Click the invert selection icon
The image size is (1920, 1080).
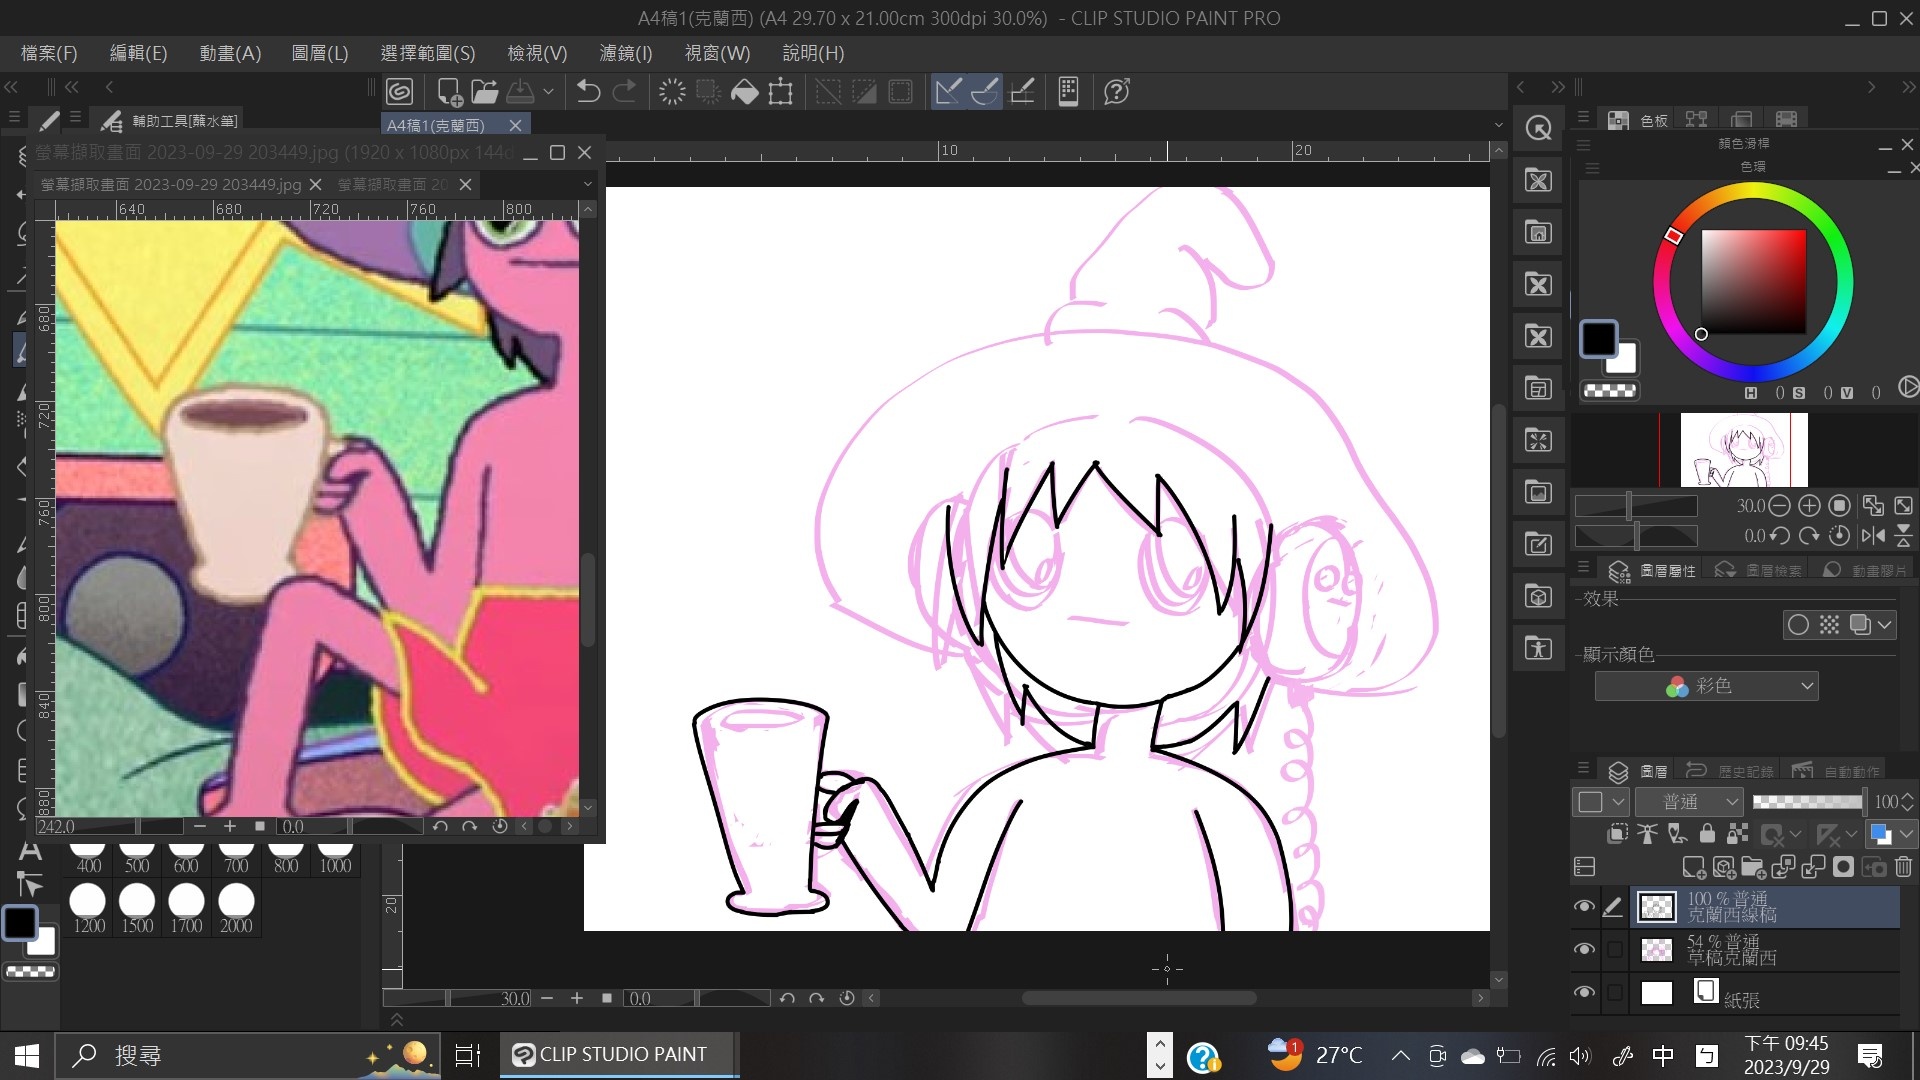864,92
